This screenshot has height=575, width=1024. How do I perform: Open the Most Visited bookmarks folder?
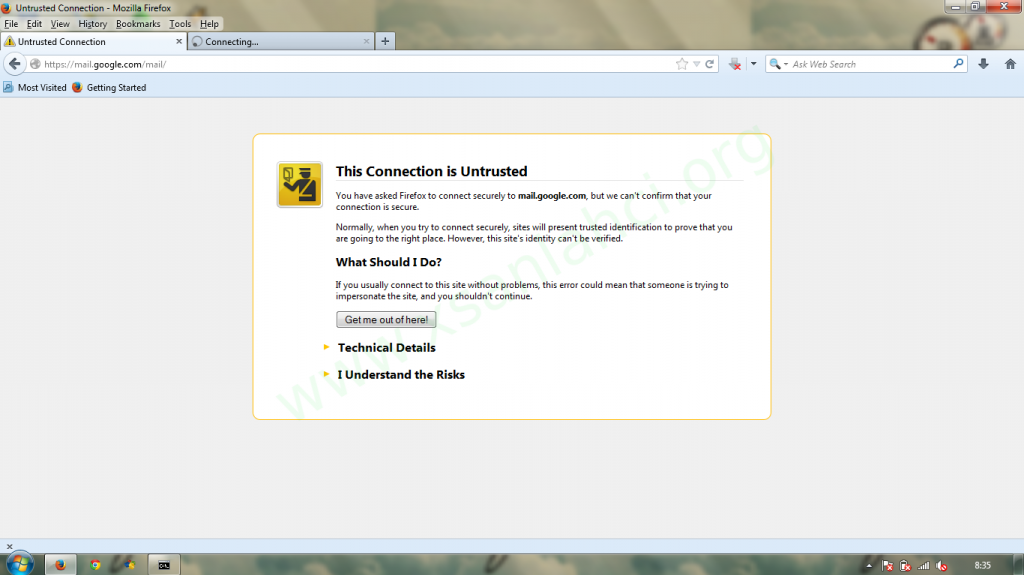(35, 88)
